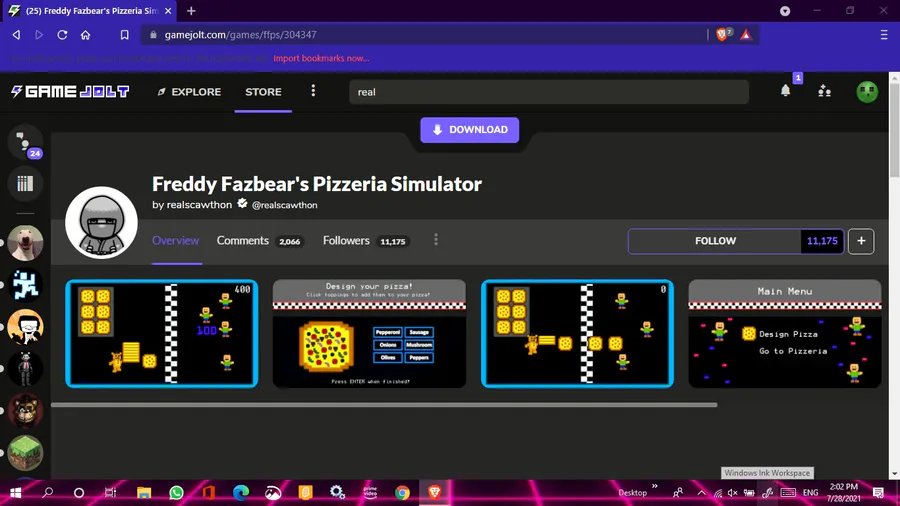Expand the Desktop toolbar chevron

pyautogui.click(x=654, y=487)
